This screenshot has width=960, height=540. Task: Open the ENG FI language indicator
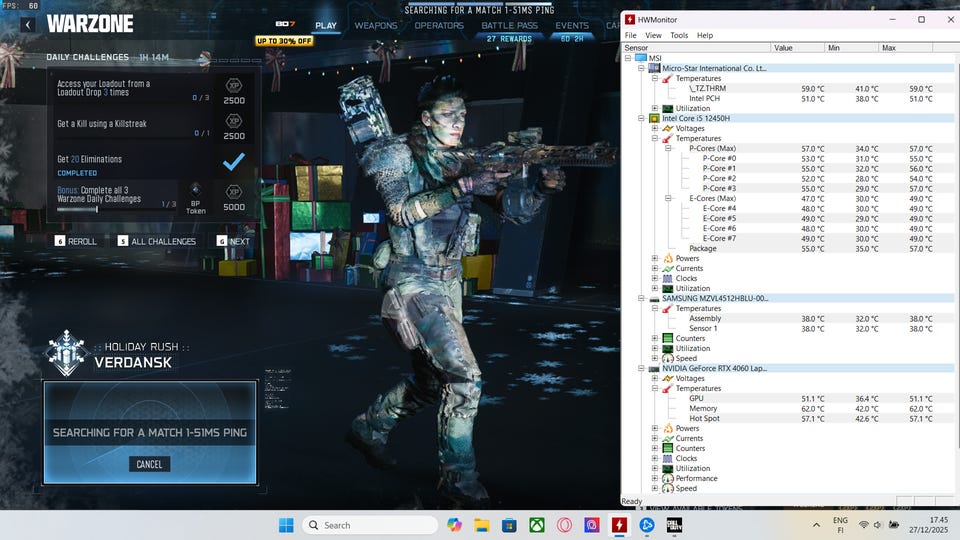point(840,525)
